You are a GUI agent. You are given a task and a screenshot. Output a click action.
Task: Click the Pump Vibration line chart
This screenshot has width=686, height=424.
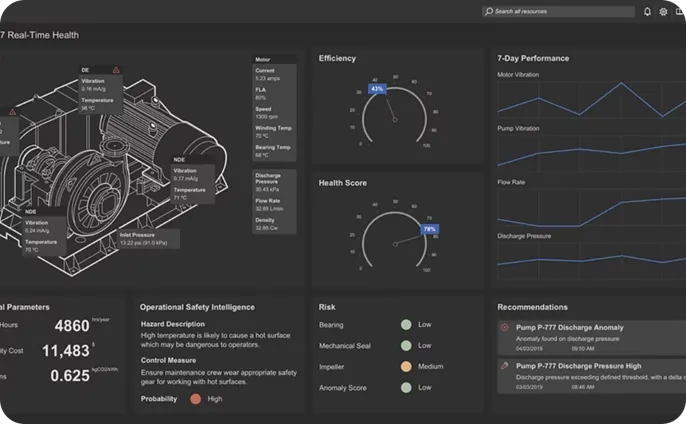coord(592,153)
